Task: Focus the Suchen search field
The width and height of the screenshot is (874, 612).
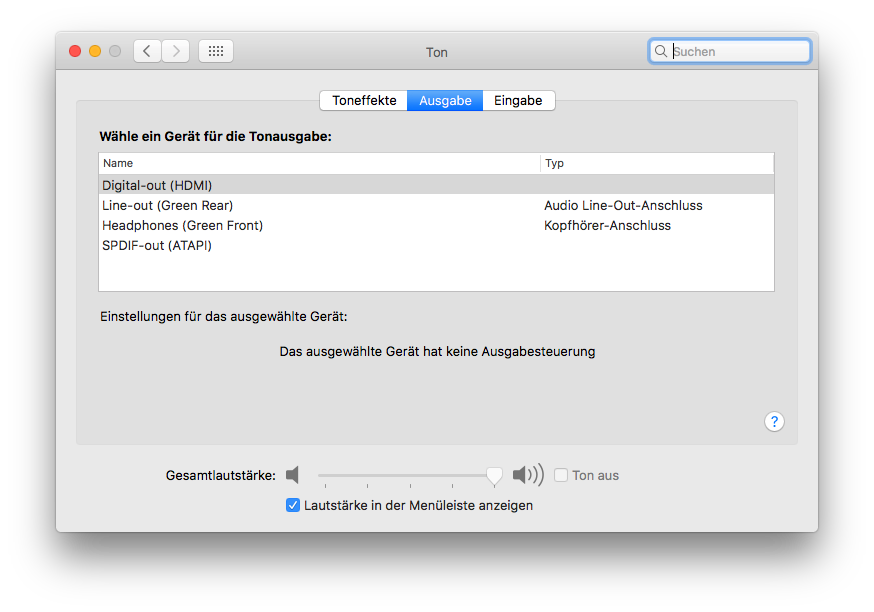Action: click(730, 51)
